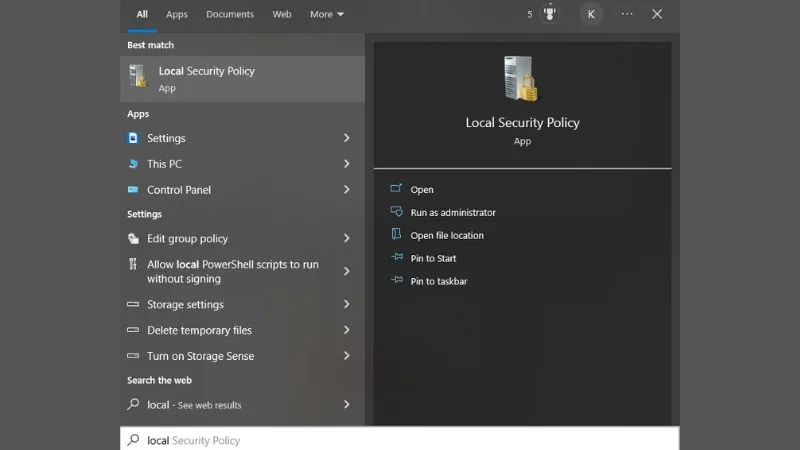Choose Open file location
The height and width of the screenshot is (450, 800).
point(447,235)
